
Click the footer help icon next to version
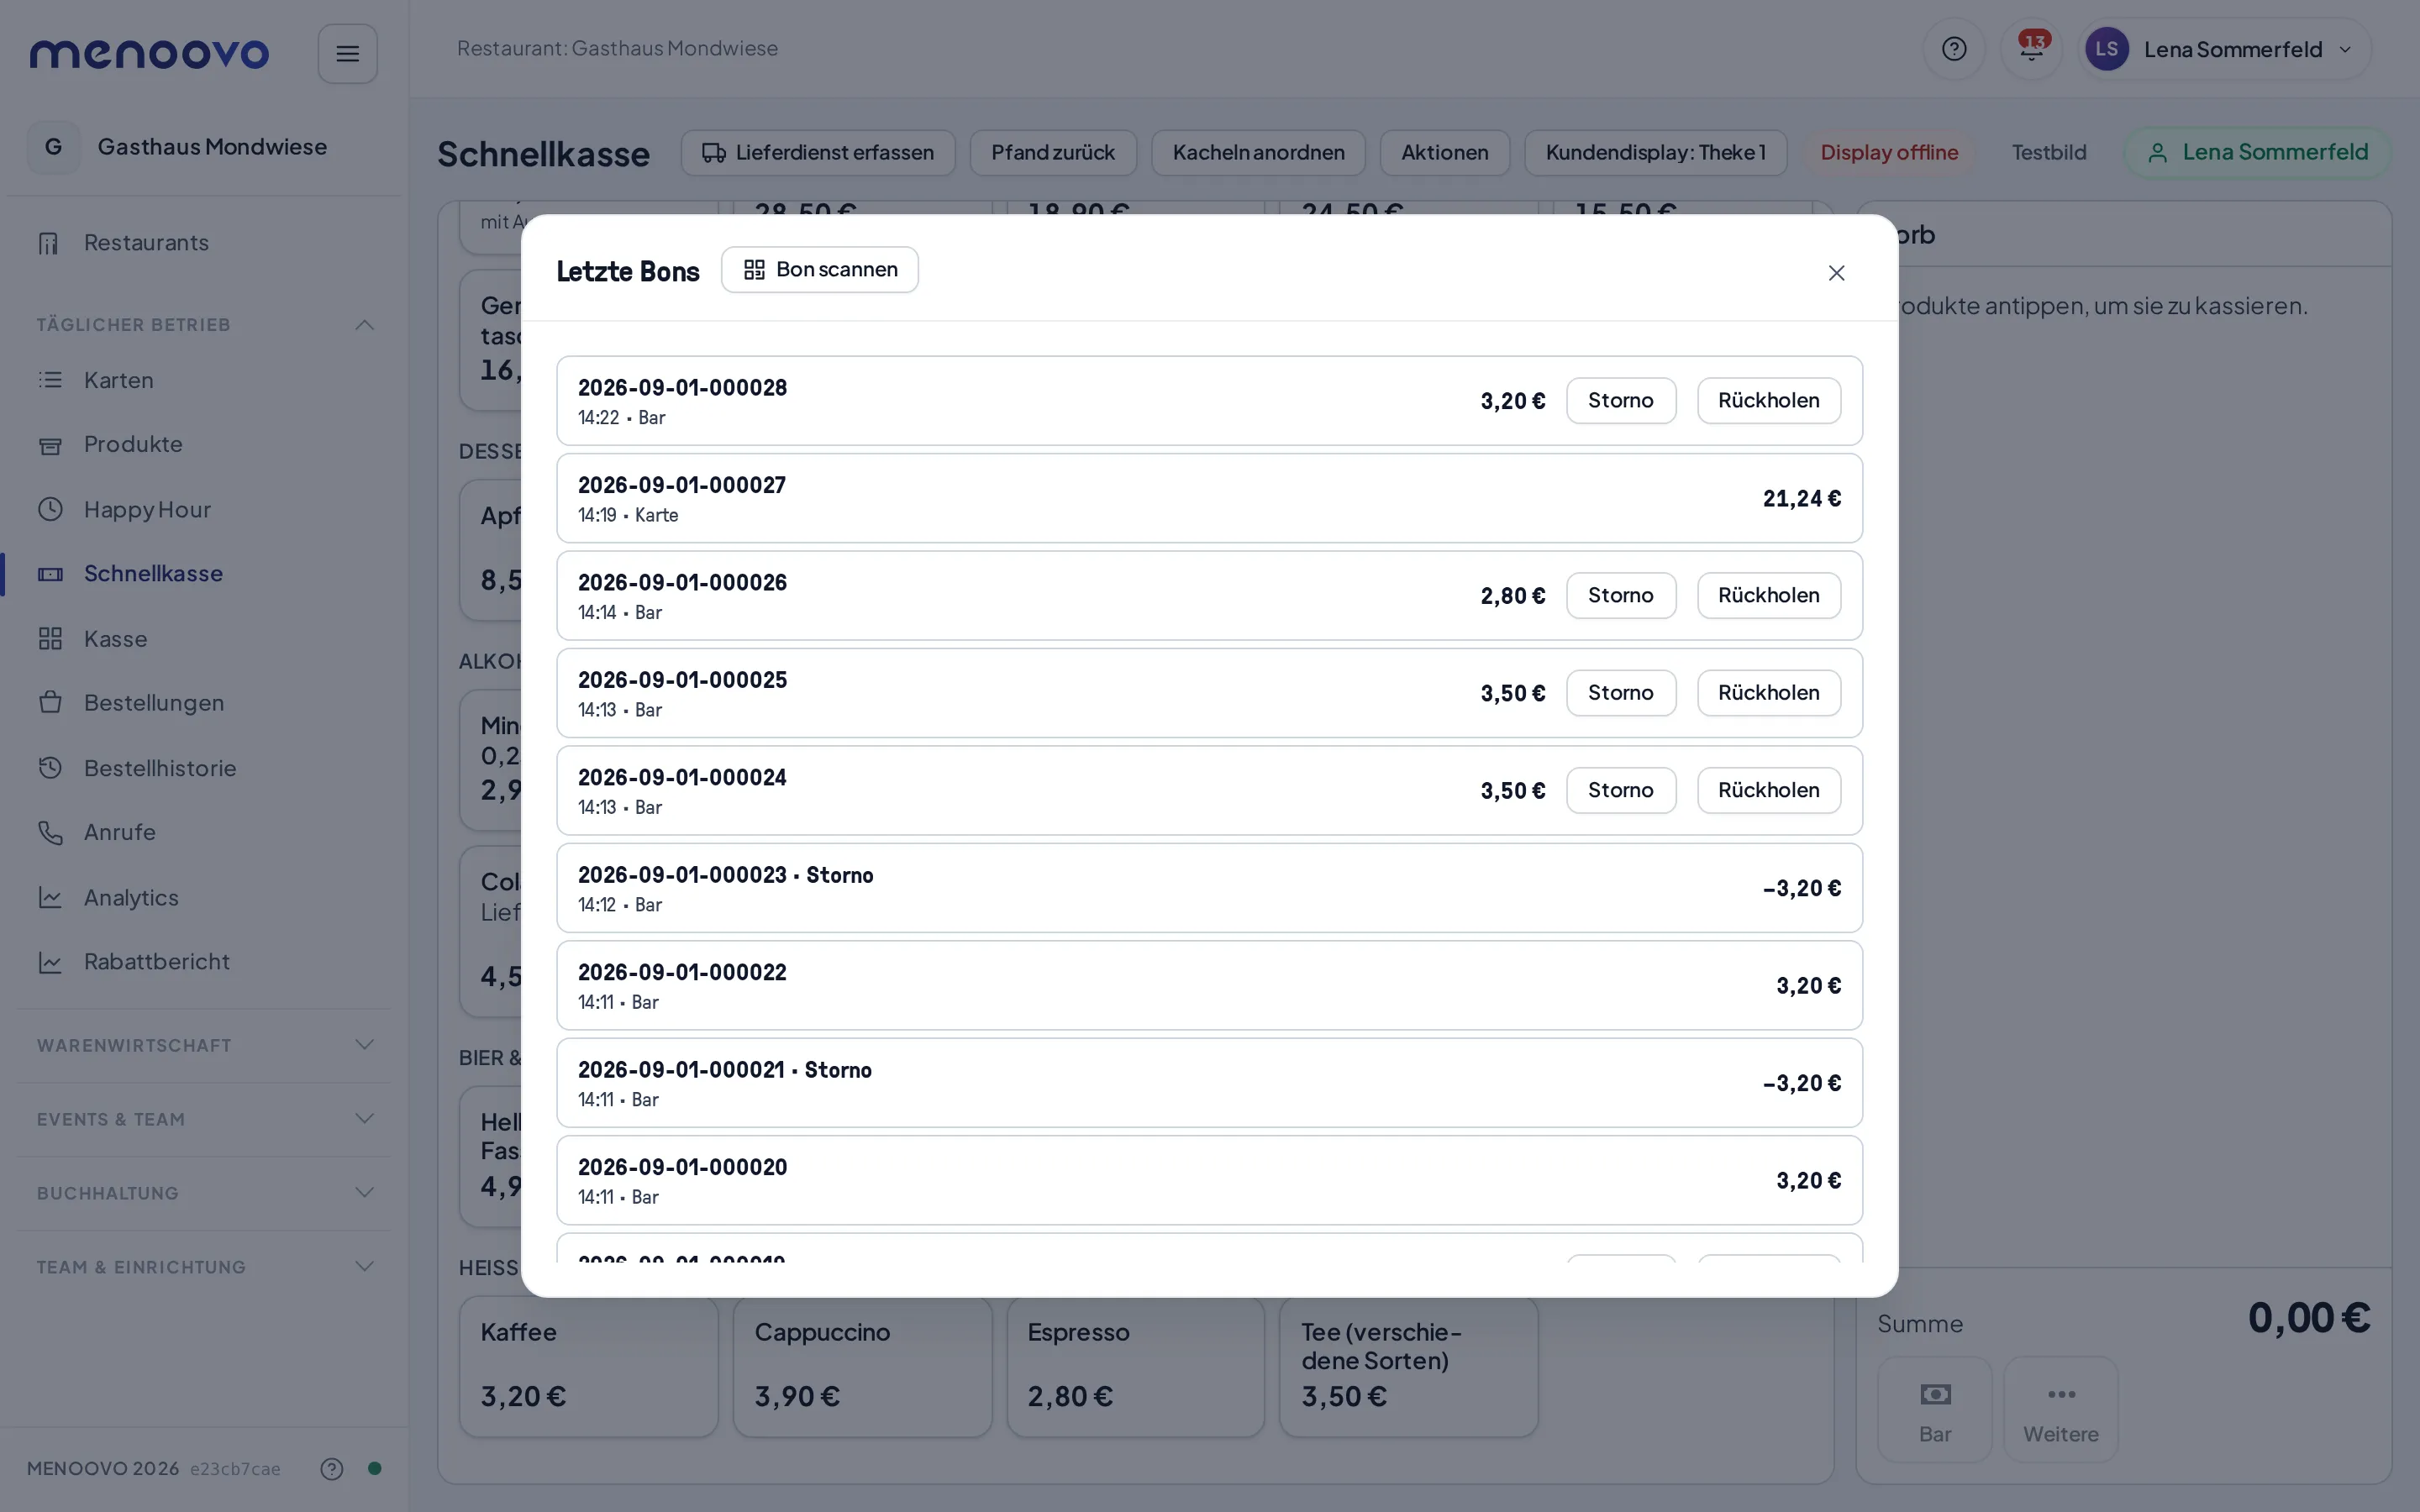(x=332, y=1468)
